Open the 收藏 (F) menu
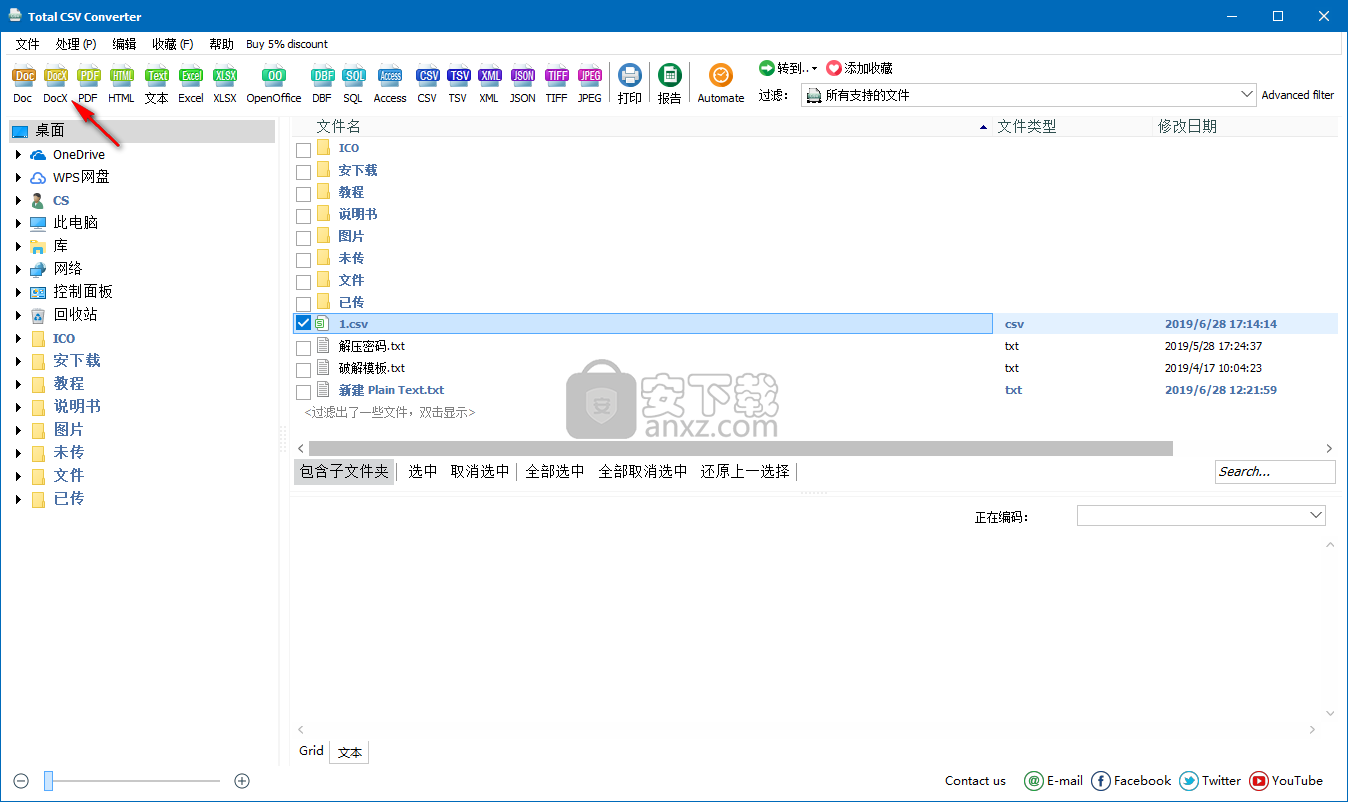Screen dimensions: 1348x802 [x=172, y=44]
